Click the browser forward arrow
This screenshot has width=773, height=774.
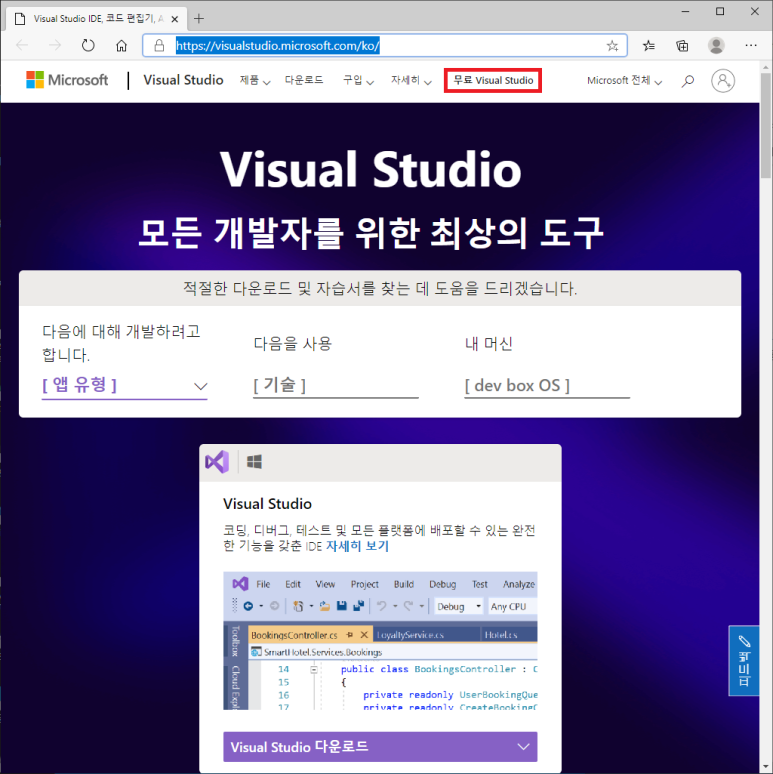(55, 46)
